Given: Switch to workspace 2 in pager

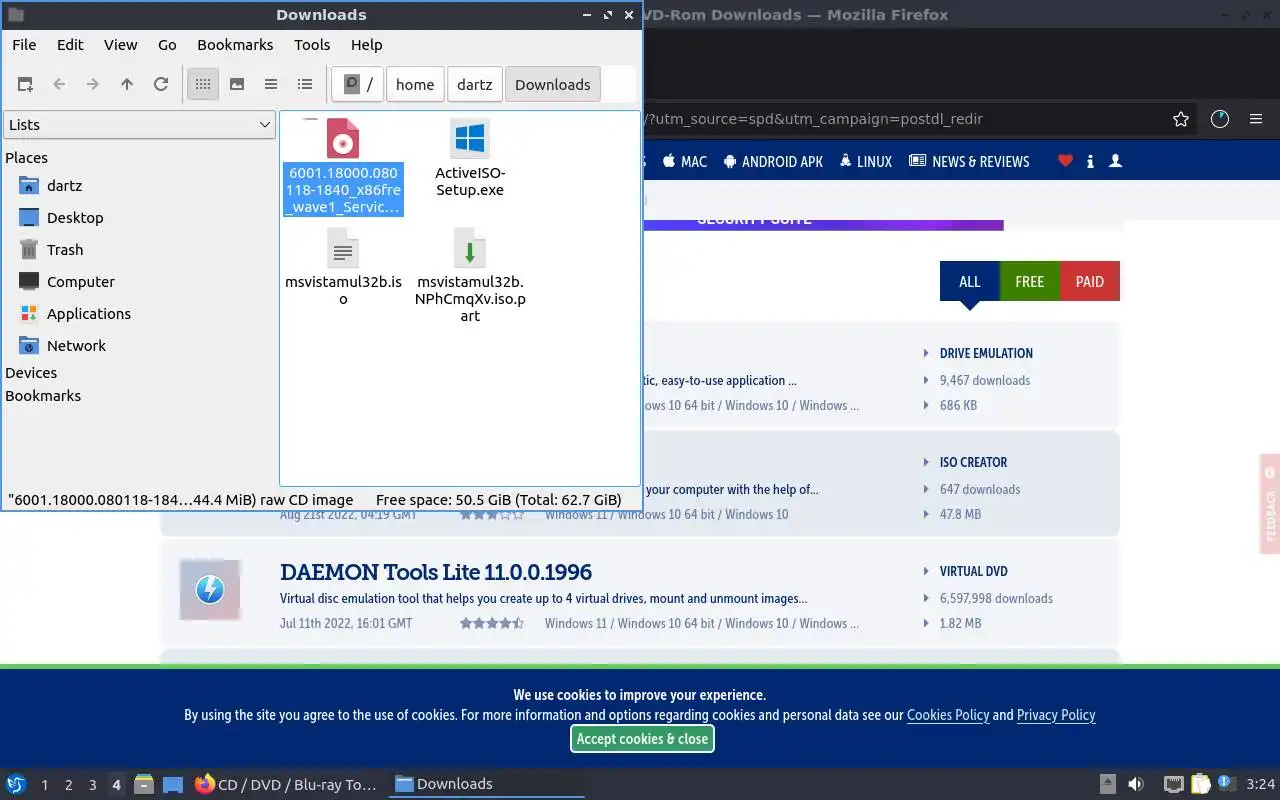Looking at the screenshot, I should pyautogui.click(x=69, y=785).
